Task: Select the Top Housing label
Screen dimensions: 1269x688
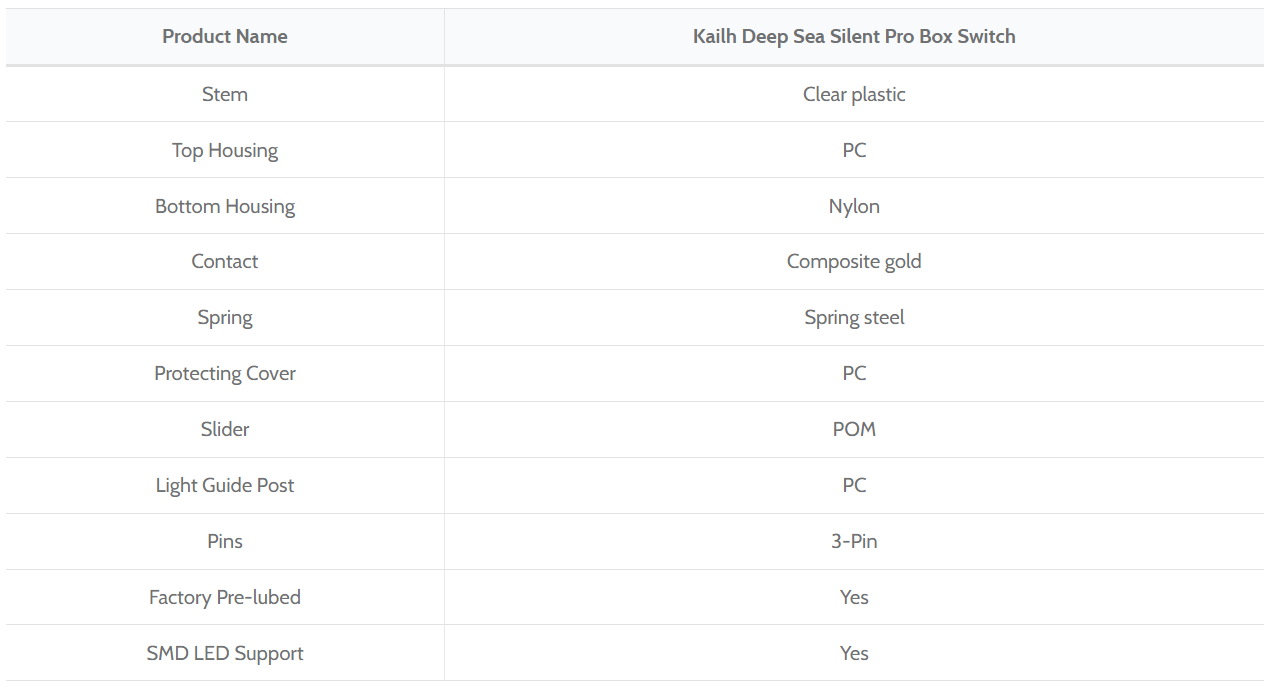Action: (x=225, y=150)
